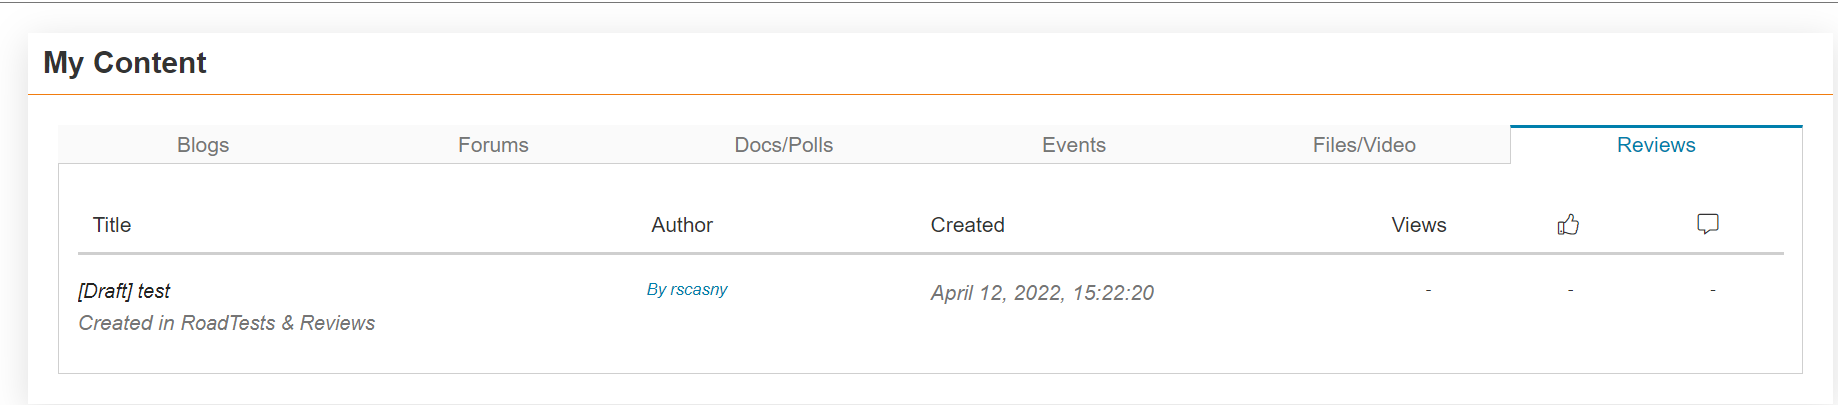Click the draft's likes count dash
This screenshot has height=405, width=1838.
tap(1570, 290)
